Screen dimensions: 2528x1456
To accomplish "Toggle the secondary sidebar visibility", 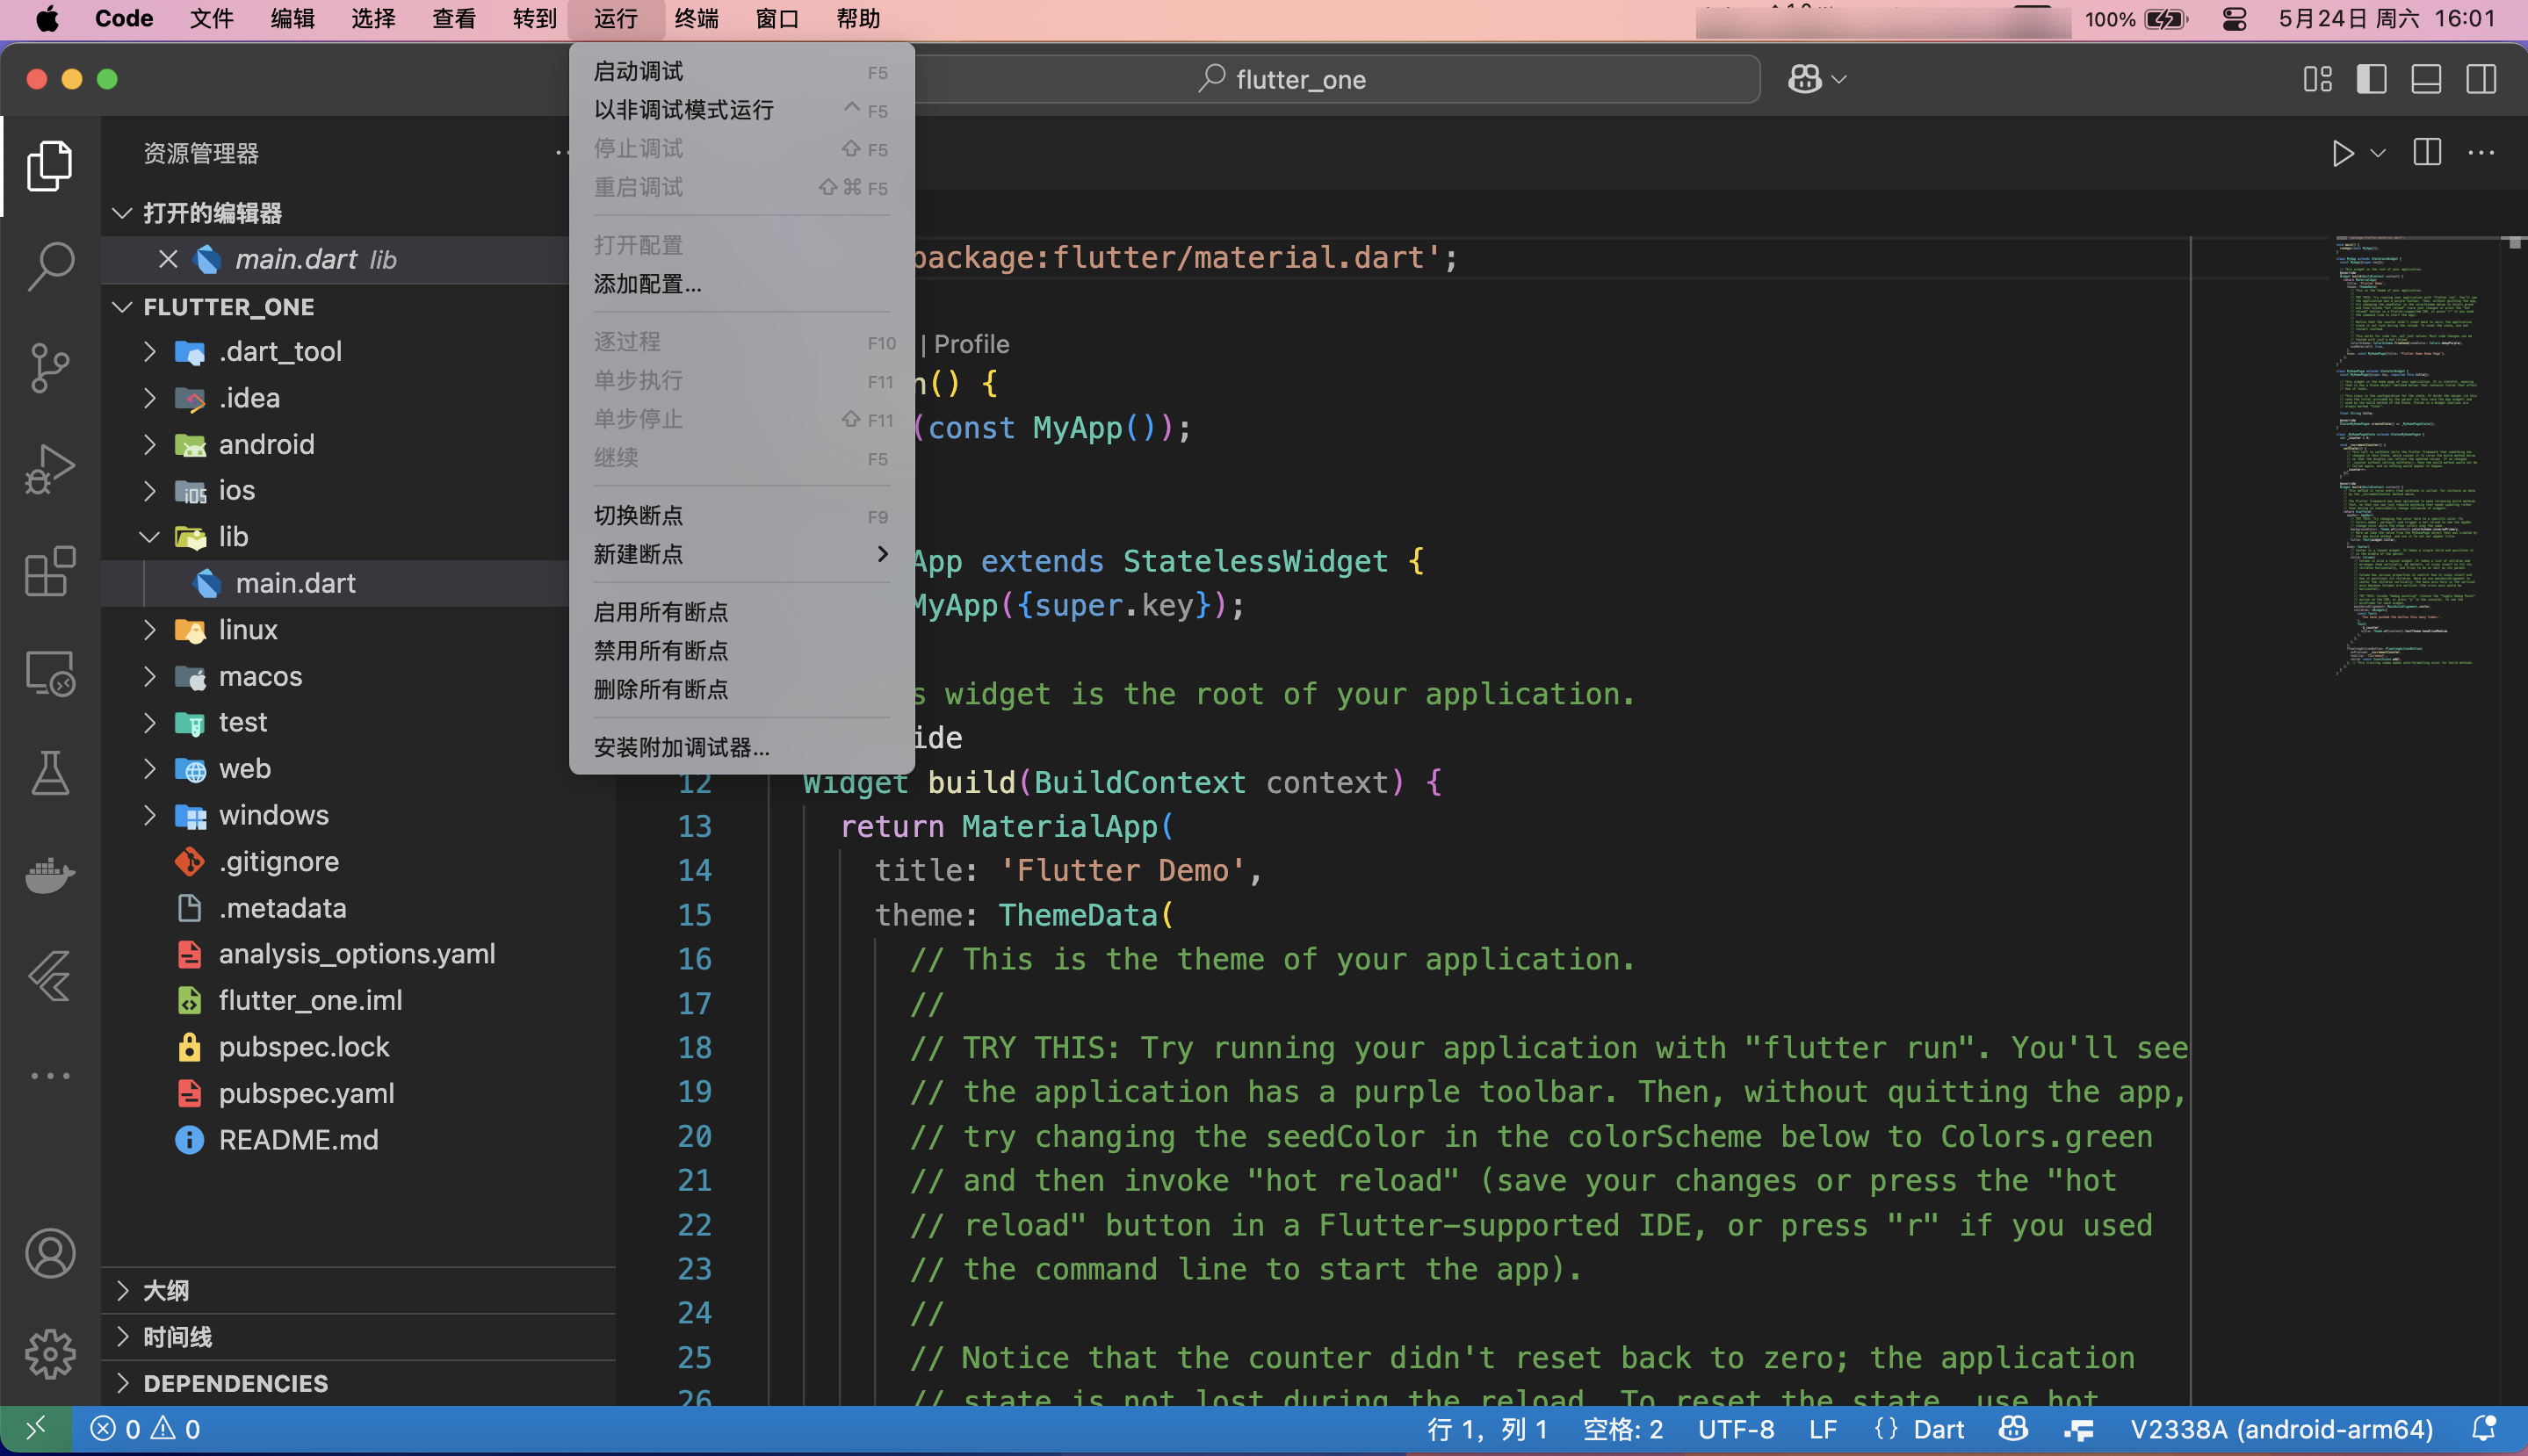I will tap(2480, 79).
